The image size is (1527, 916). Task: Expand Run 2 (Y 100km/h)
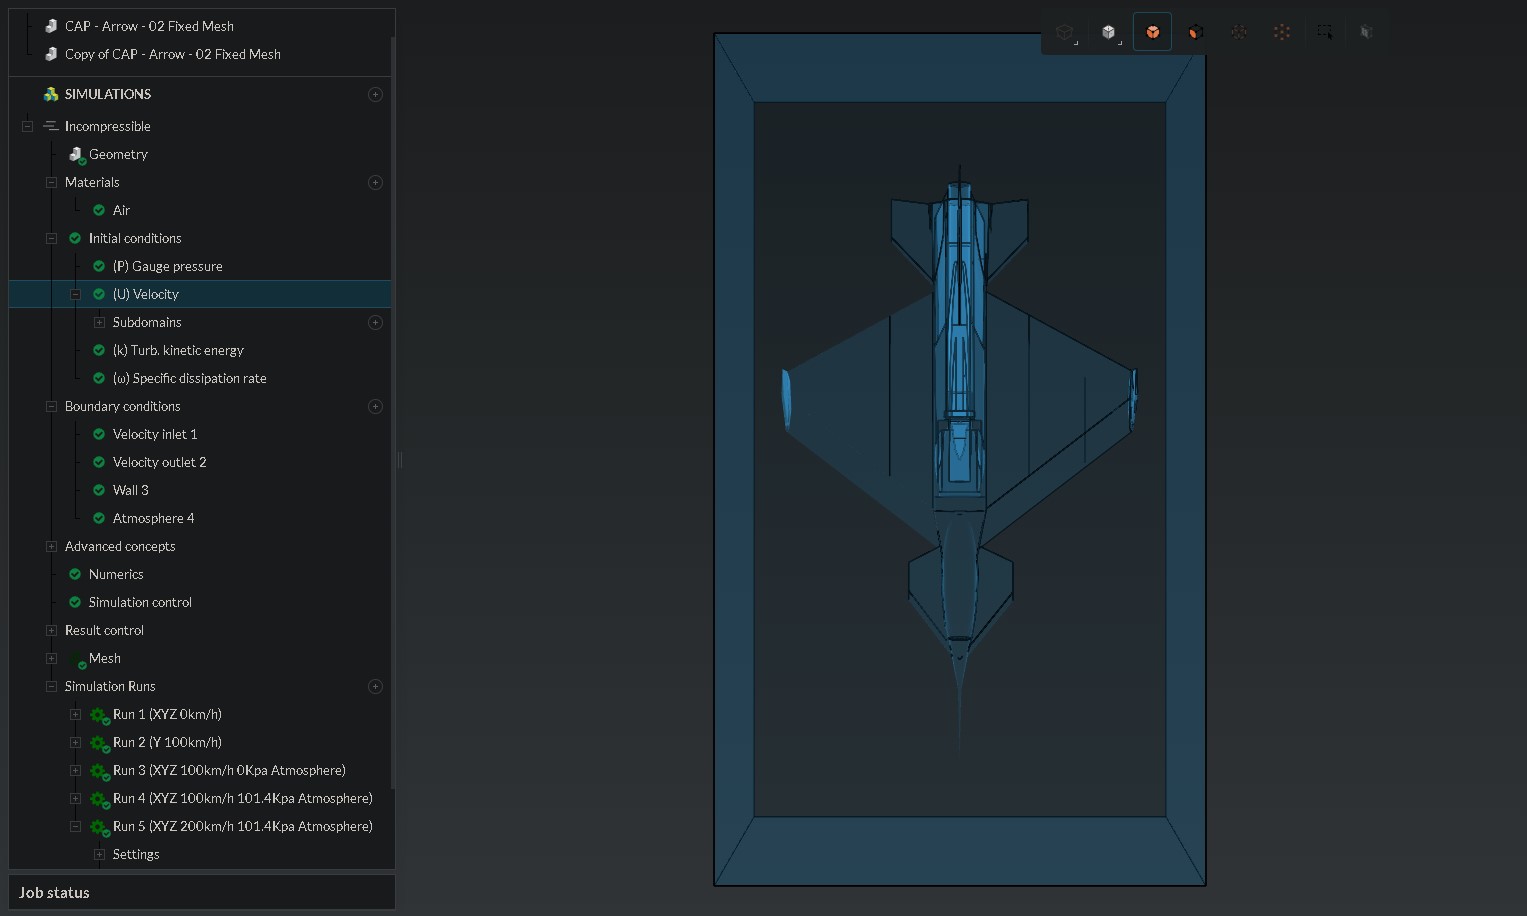(x=75, y=742)
